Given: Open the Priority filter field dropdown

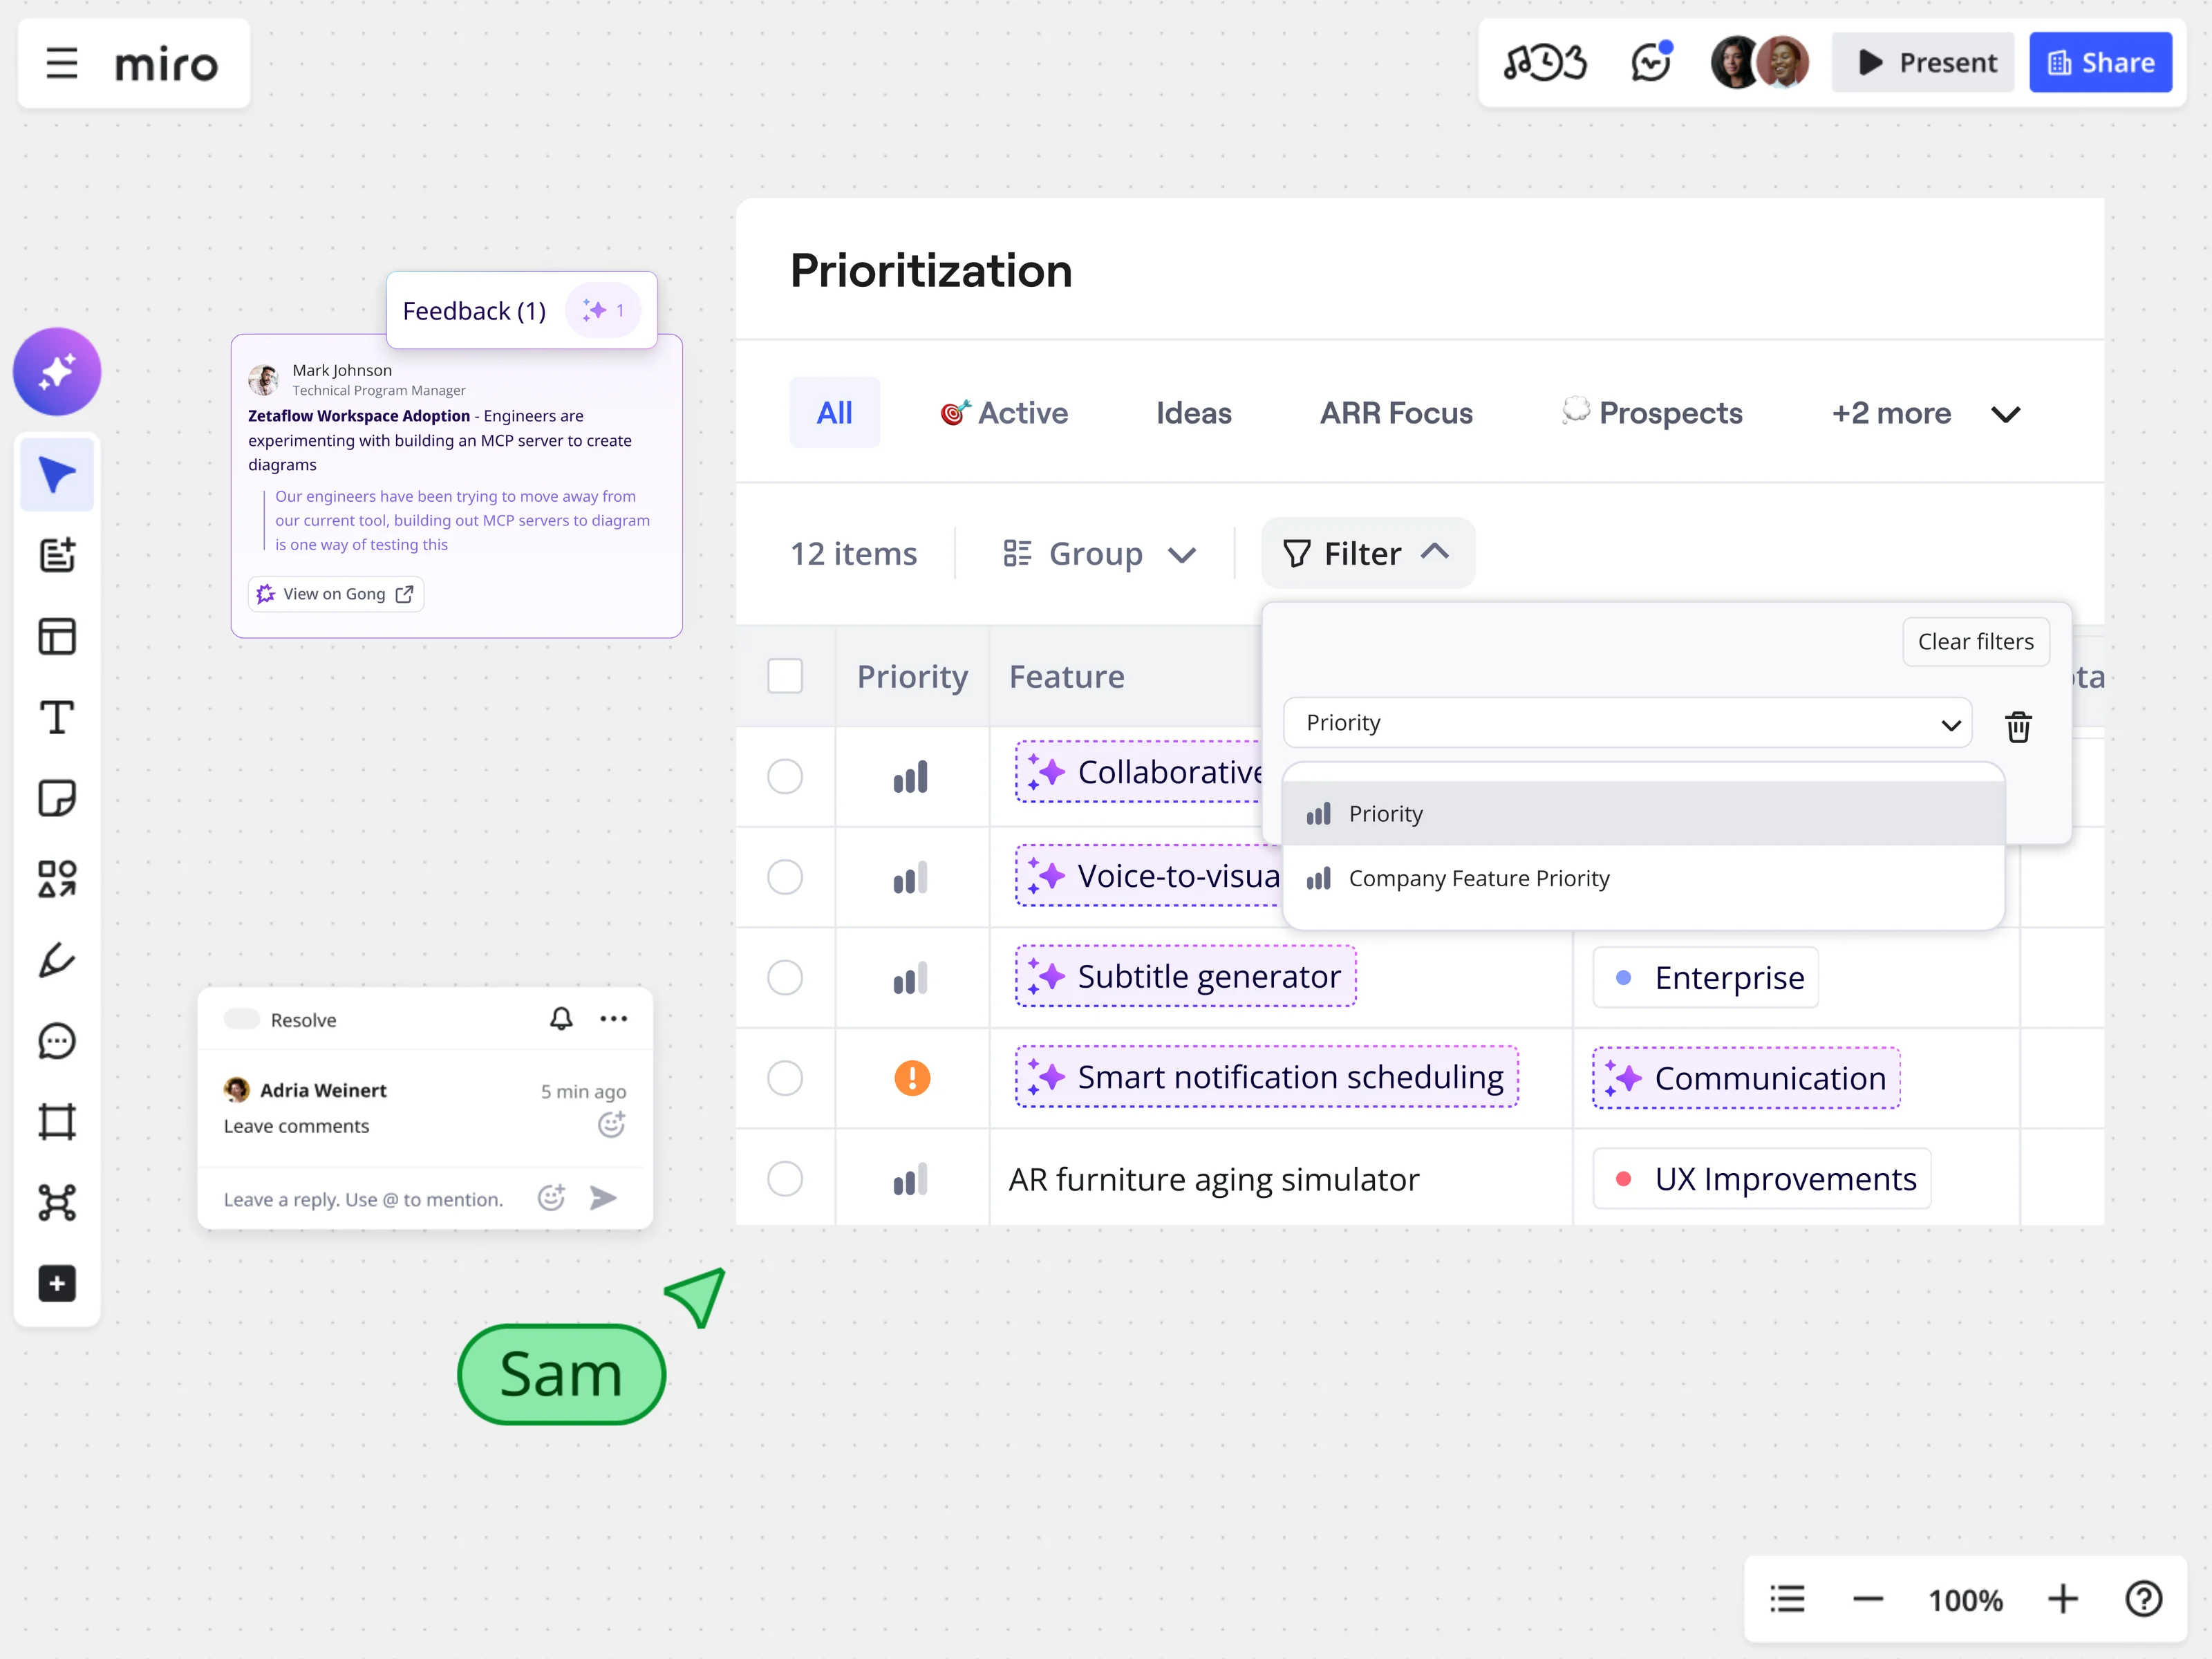Looking at the screenshot, I should (1627, 723).
